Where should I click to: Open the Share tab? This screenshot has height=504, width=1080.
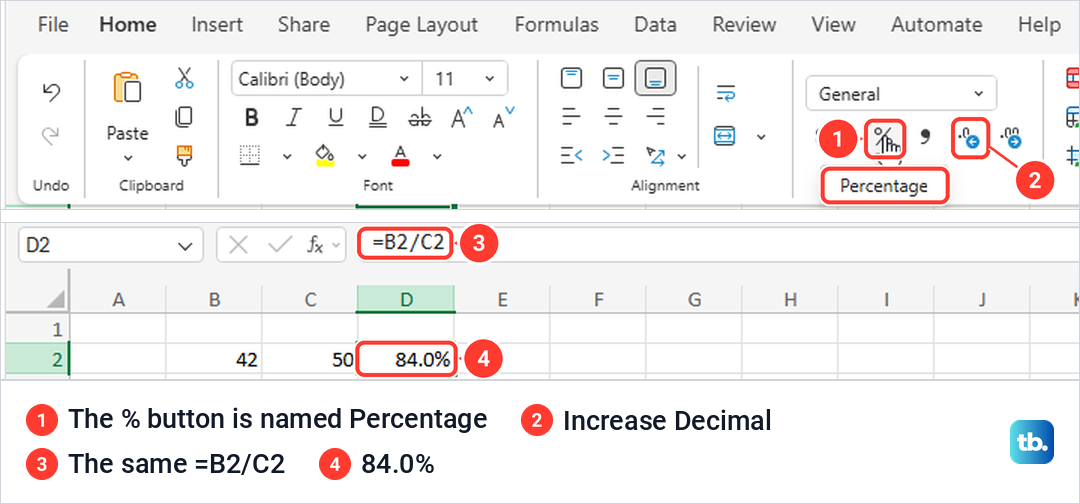coord(304,25)
